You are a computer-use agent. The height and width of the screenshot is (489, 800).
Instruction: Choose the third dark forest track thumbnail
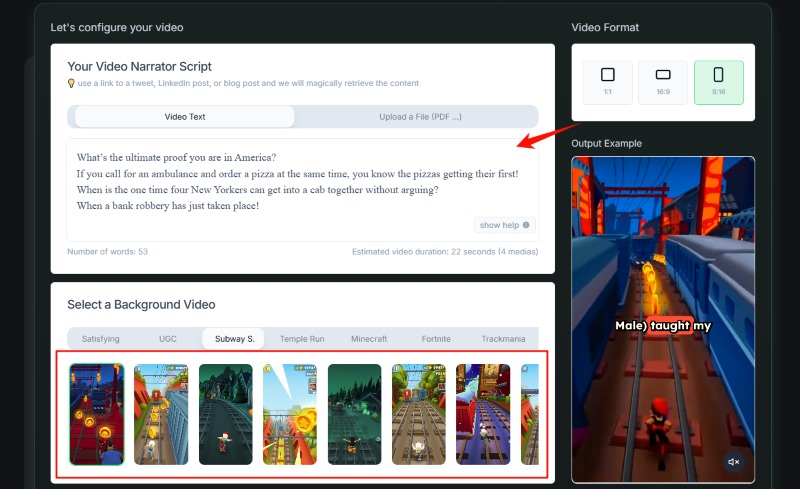226,414
